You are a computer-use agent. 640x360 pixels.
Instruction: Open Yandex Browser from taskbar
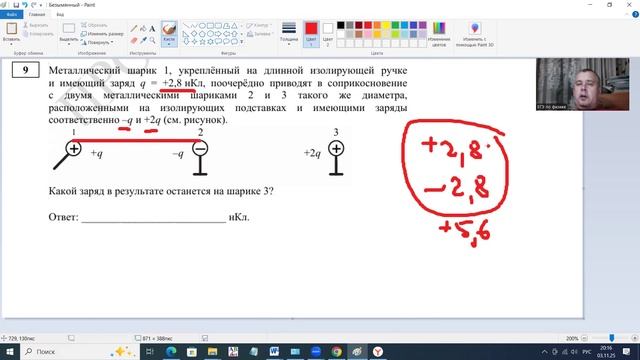(378, 351)
